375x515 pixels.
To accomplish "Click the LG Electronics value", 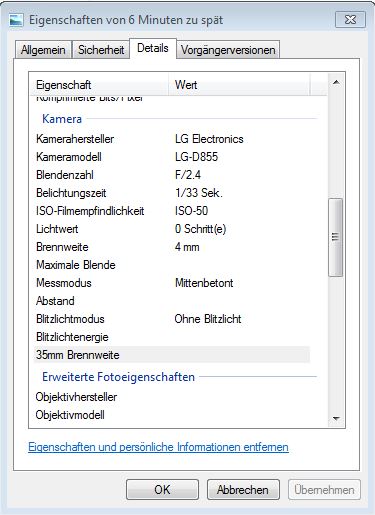I will [209, 139].
